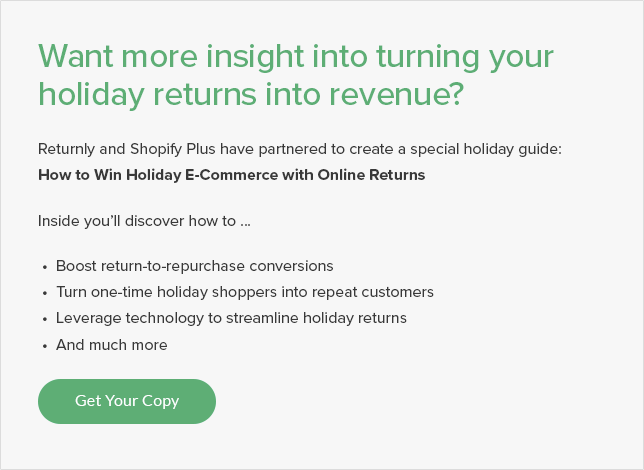The image size is (644, 470).
Task: Select the 'Boost return-to-repurchase conversions' bullet item
Action: [194, 267]
